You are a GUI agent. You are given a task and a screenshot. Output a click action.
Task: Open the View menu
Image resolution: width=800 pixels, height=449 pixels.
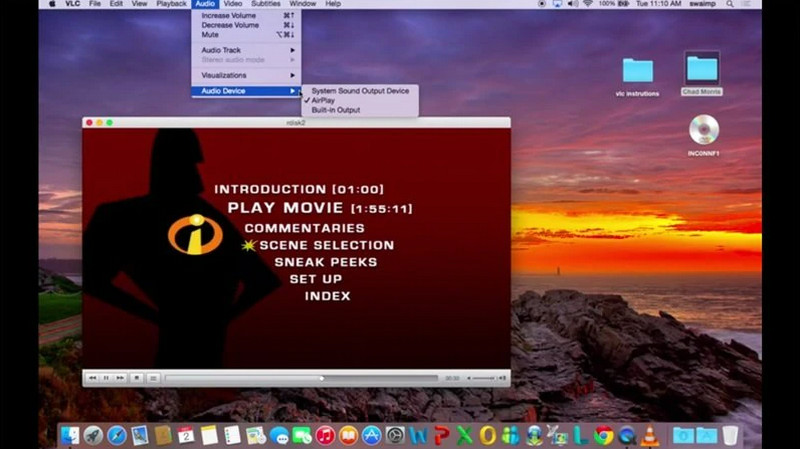click(139, 4)
